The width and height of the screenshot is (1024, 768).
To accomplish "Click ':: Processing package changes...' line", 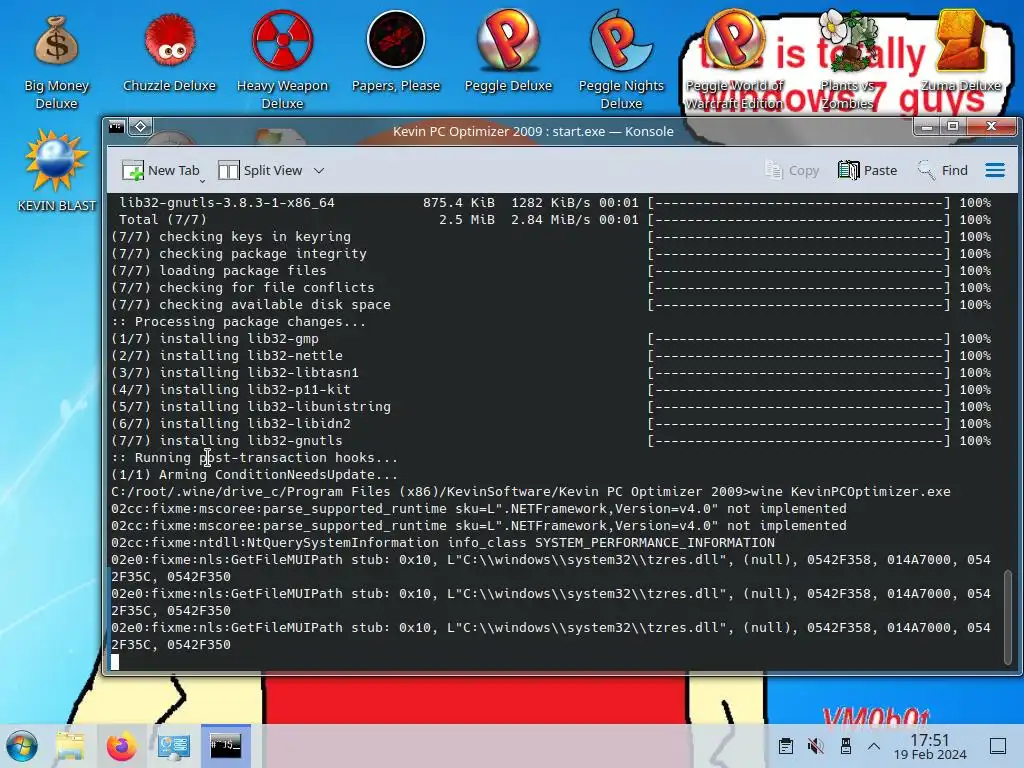I will [238, 322].
